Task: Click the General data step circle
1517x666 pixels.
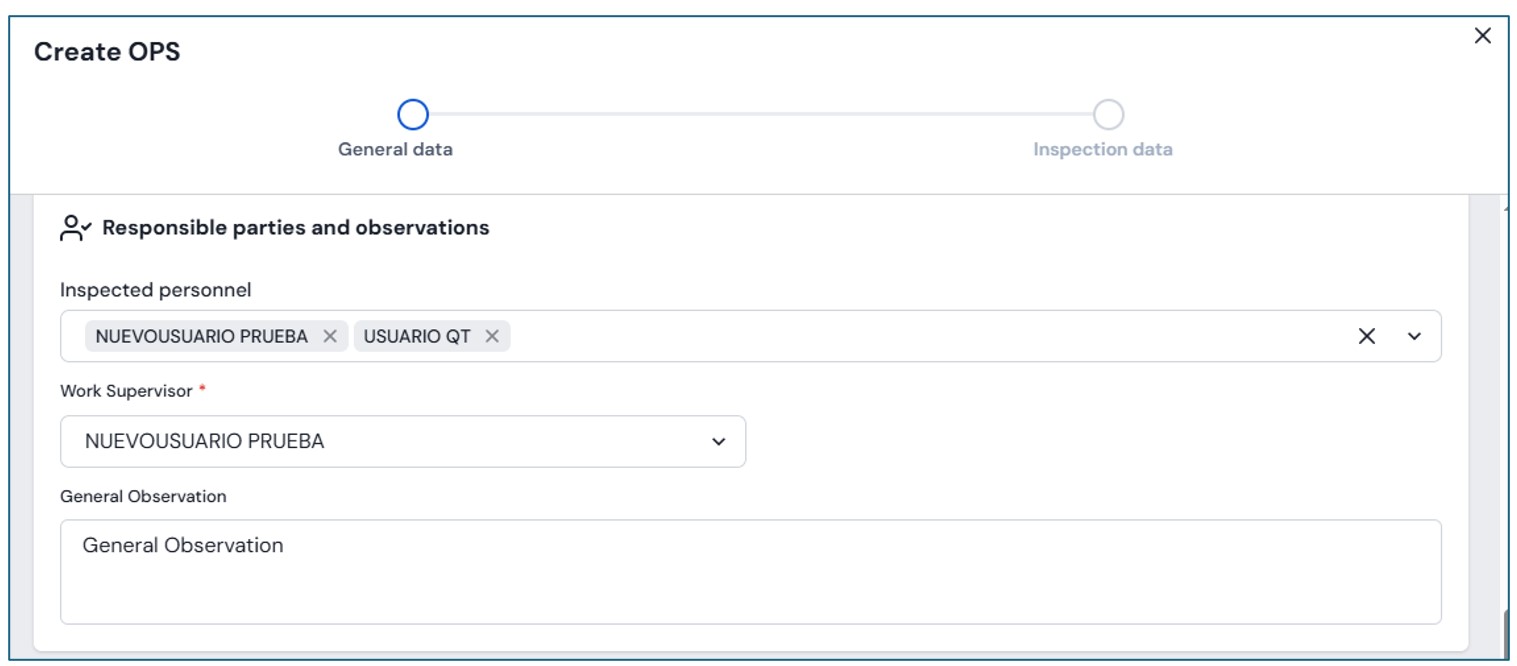Action: tap(413, 115)
